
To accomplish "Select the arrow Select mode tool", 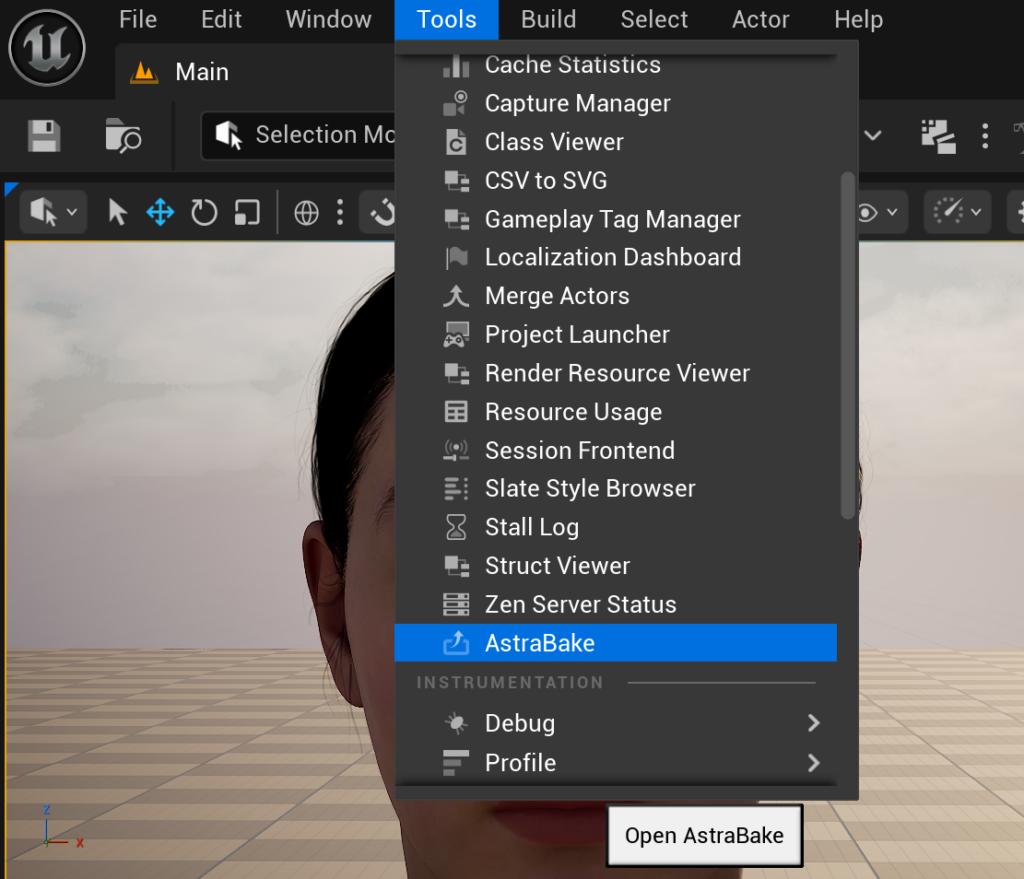I will click(117, 212).
